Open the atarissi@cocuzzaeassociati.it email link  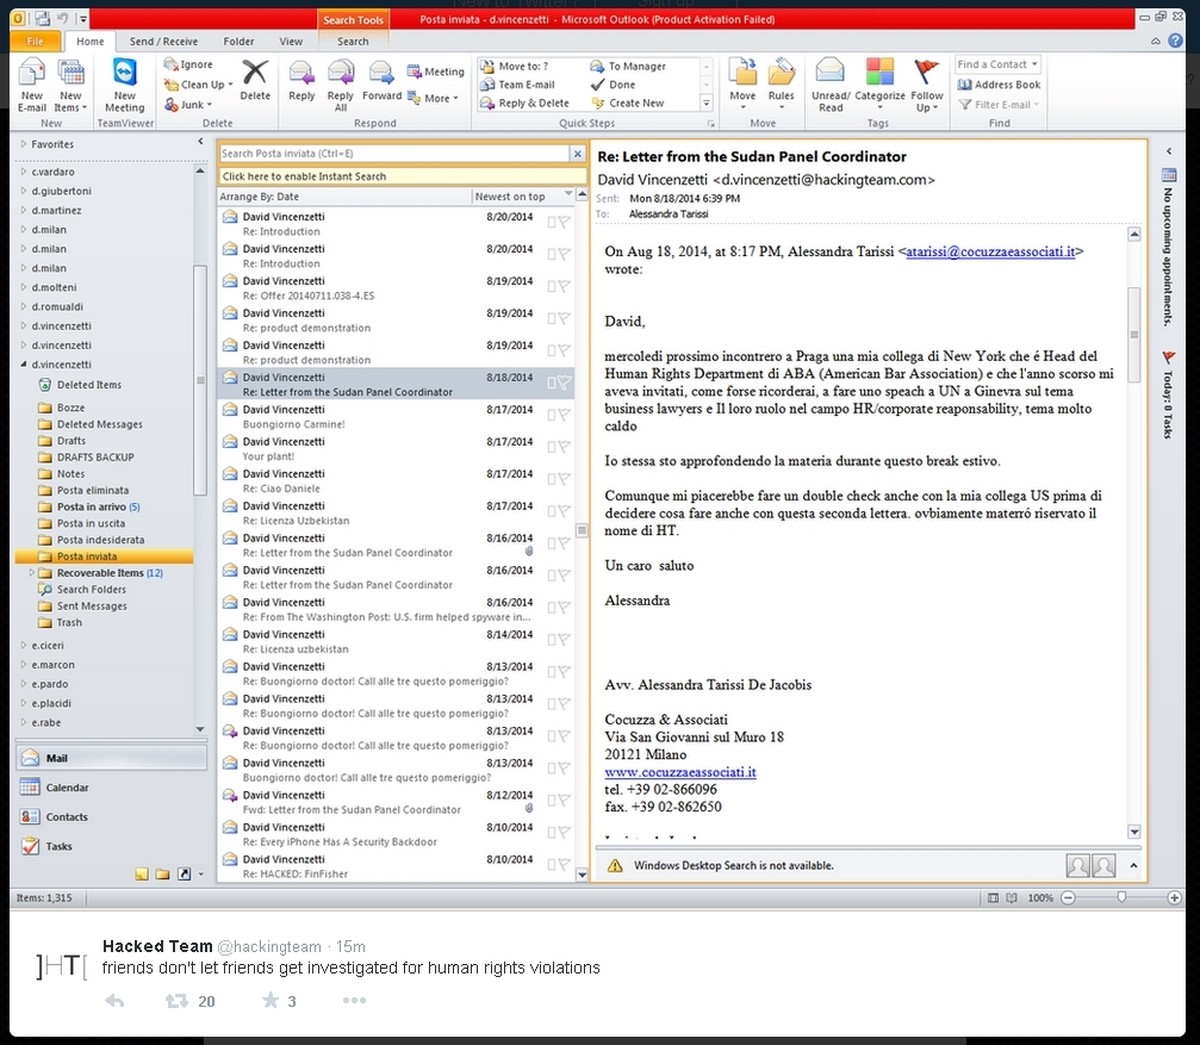coord(990,252)
